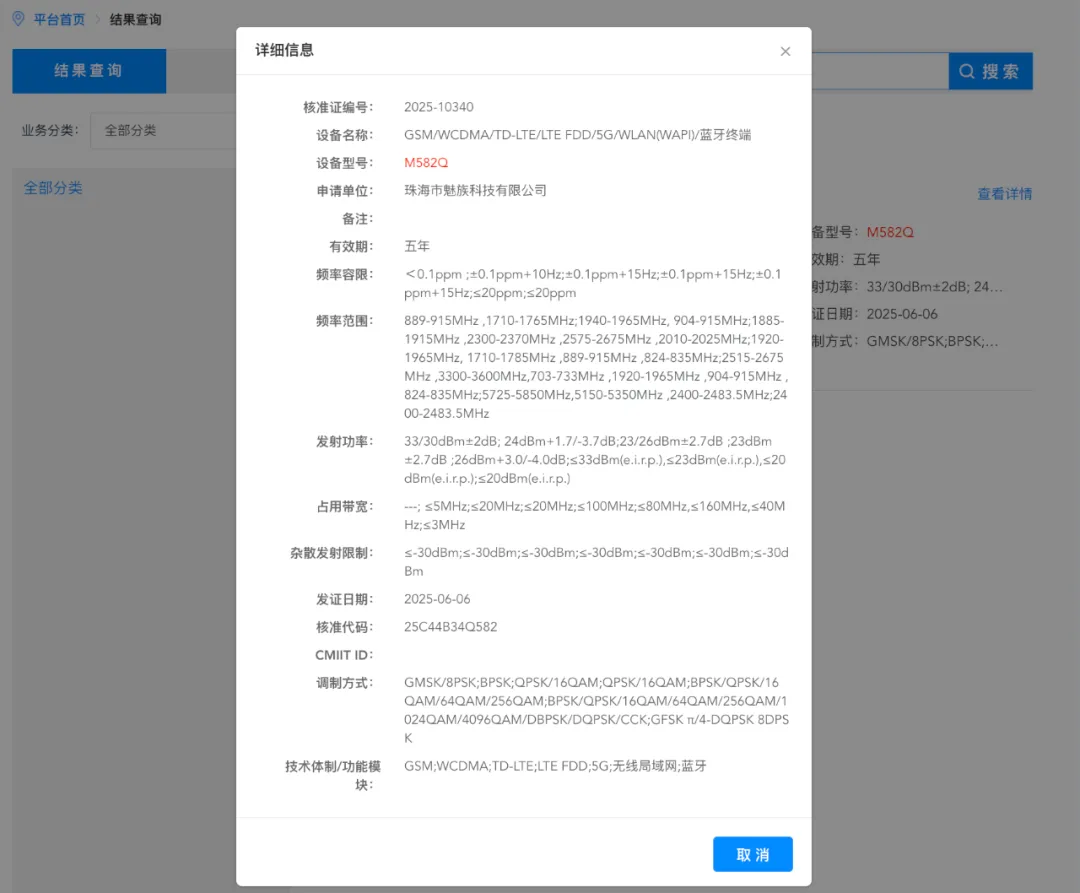Click 发证日期 value 2025-06-06 in dialog
Image resolution: width=1080 pixels, height=893 pixels.
click(x=437, y=599)
